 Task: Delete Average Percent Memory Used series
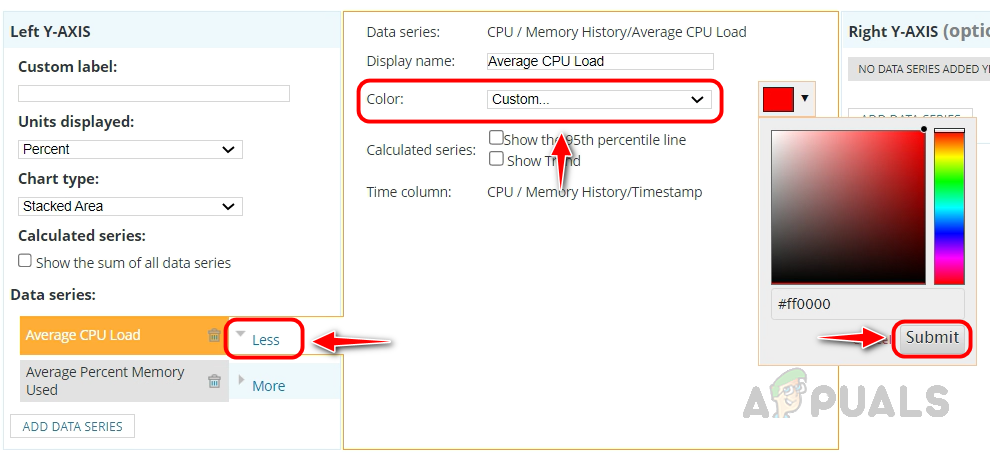click(214, 381)
